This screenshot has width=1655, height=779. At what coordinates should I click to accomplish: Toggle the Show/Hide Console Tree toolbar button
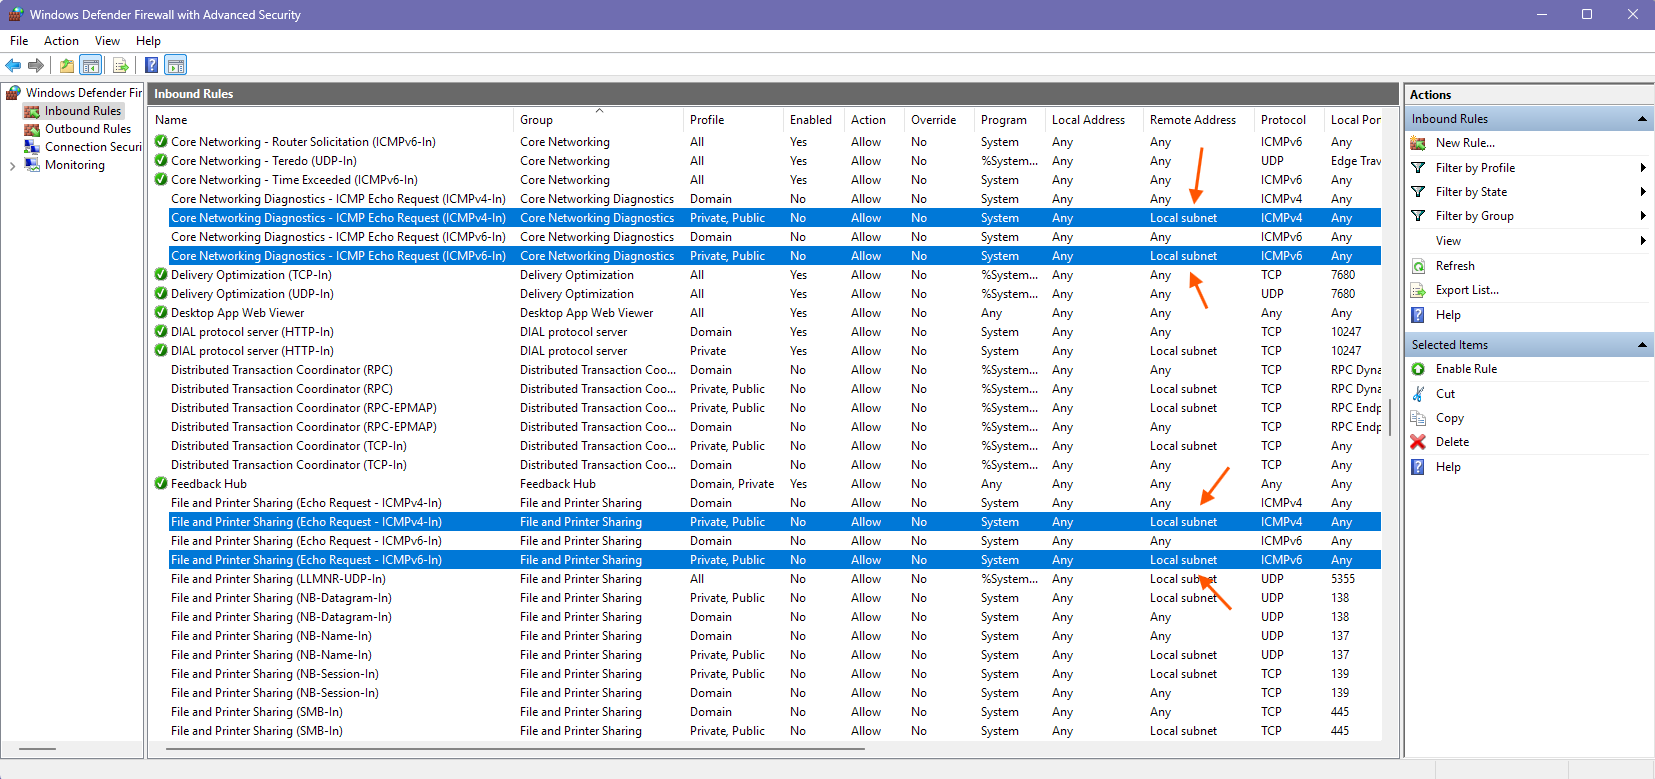91,66
